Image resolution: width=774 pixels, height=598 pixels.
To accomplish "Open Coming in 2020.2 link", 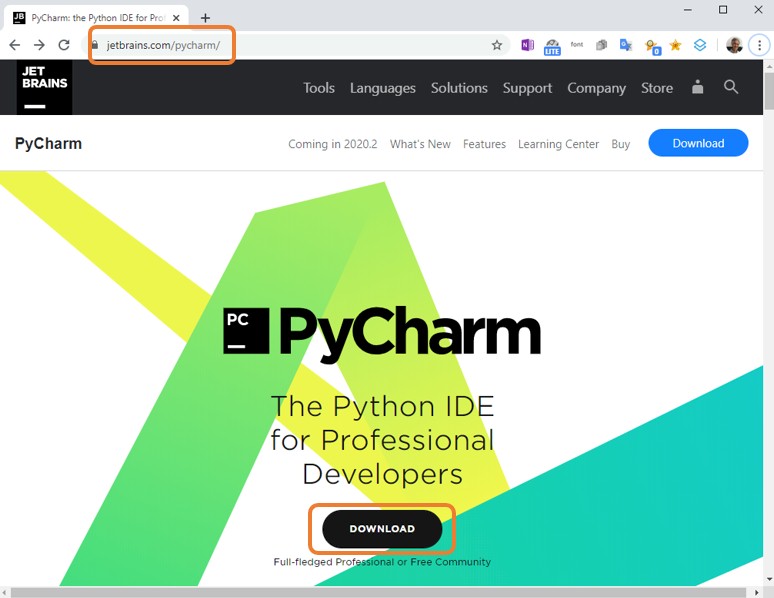I will click(332, 144).
